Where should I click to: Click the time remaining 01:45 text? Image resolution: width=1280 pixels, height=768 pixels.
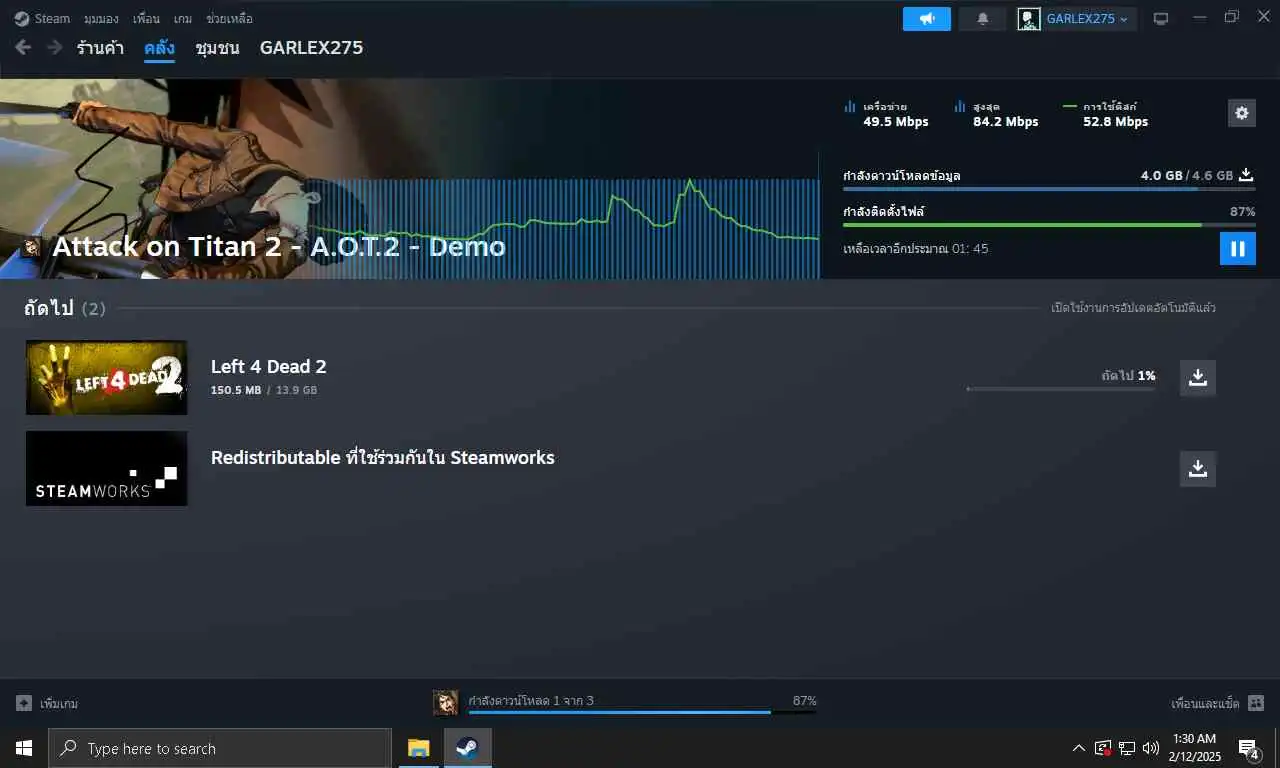coord(915,248)
